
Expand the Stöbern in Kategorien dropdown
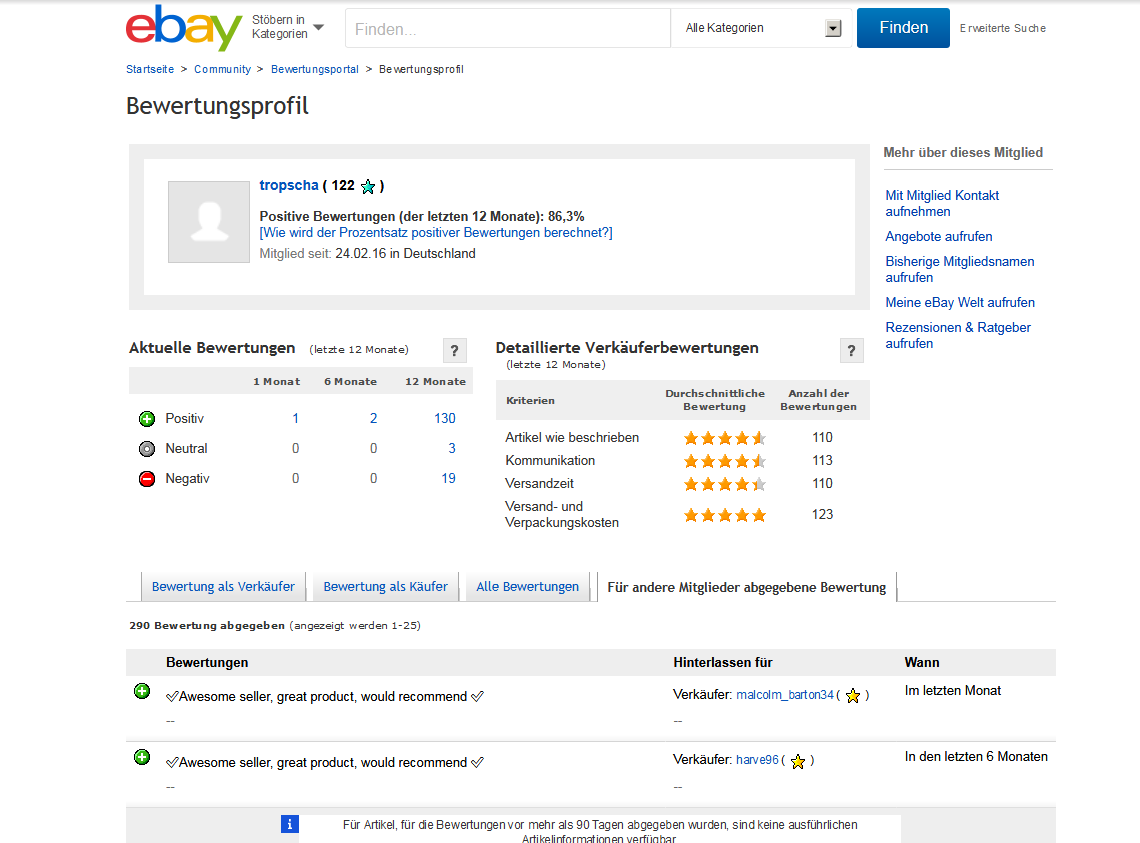(x=287, y=27)
